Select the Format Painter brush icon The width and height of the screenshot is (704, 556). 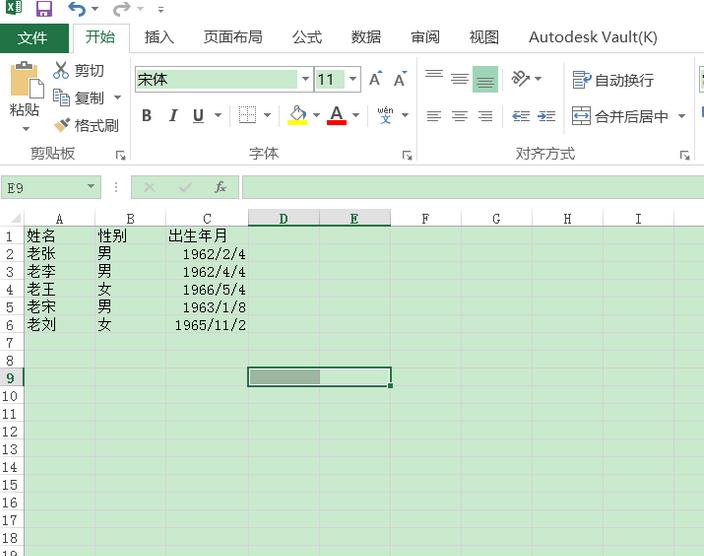pyautogui.click(x=62, y=125)
